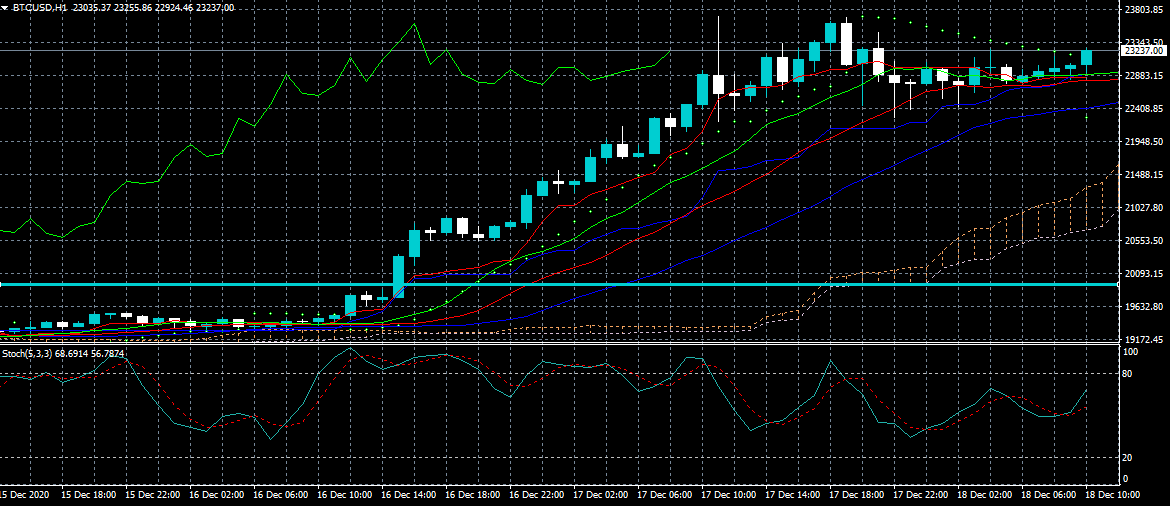Click the BTCUSD,H1 chart title text

pos(40,7)
